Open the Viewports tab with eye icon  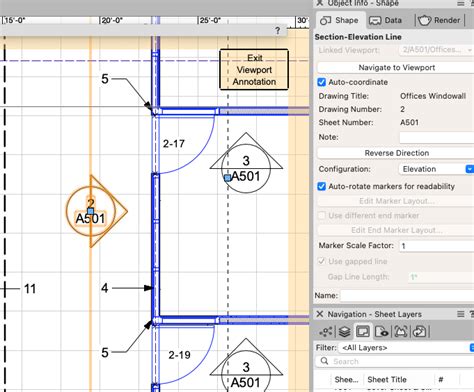[382, 332]
